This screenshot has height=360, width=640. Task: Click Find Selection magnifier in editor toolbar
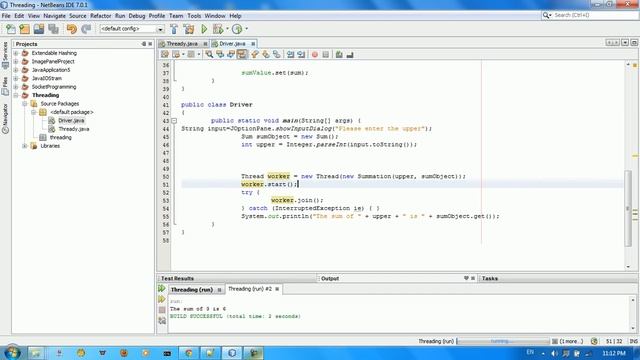pos(209,54)
